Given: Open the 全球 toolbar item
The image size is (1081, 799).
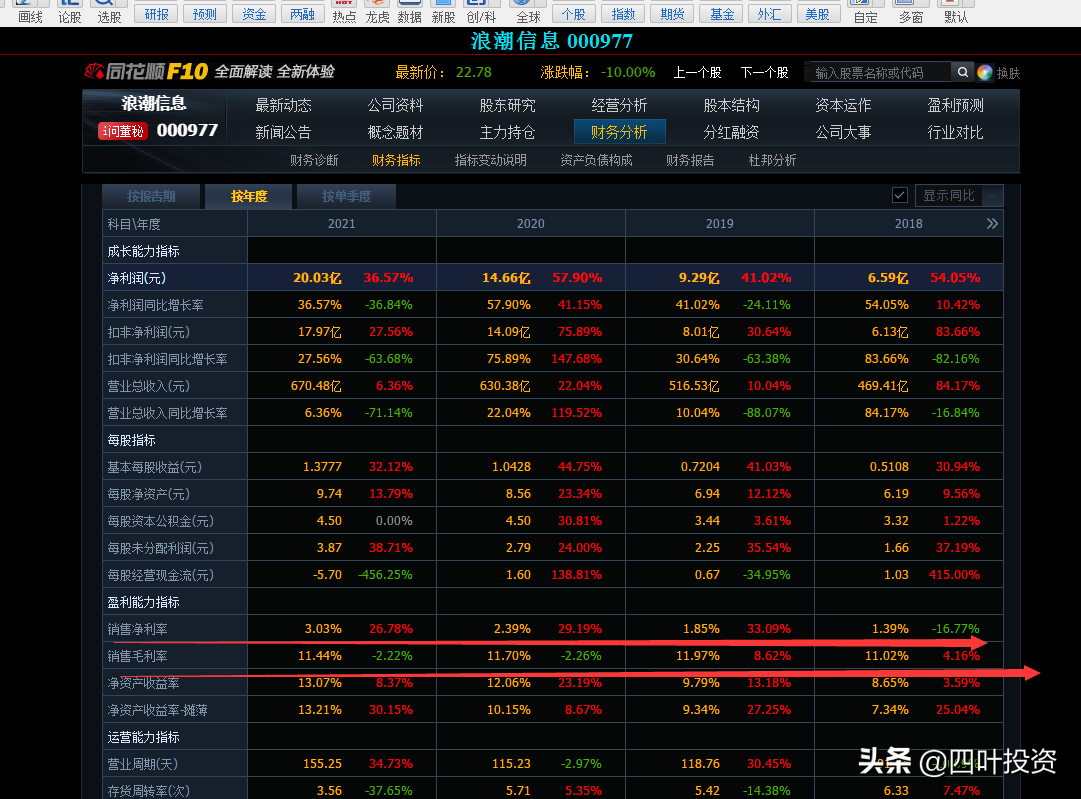Looking at the screenshot, I should pyautogui.click(x=528, y=11).
